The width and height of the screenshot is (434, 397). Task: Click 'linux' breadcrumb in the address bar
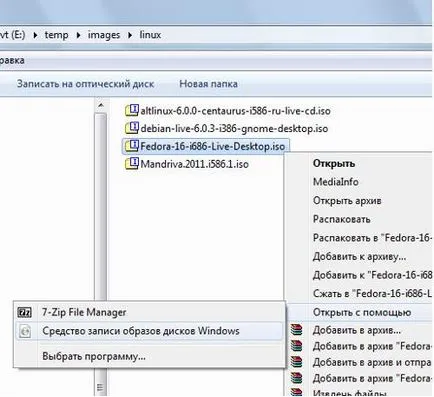150,35
